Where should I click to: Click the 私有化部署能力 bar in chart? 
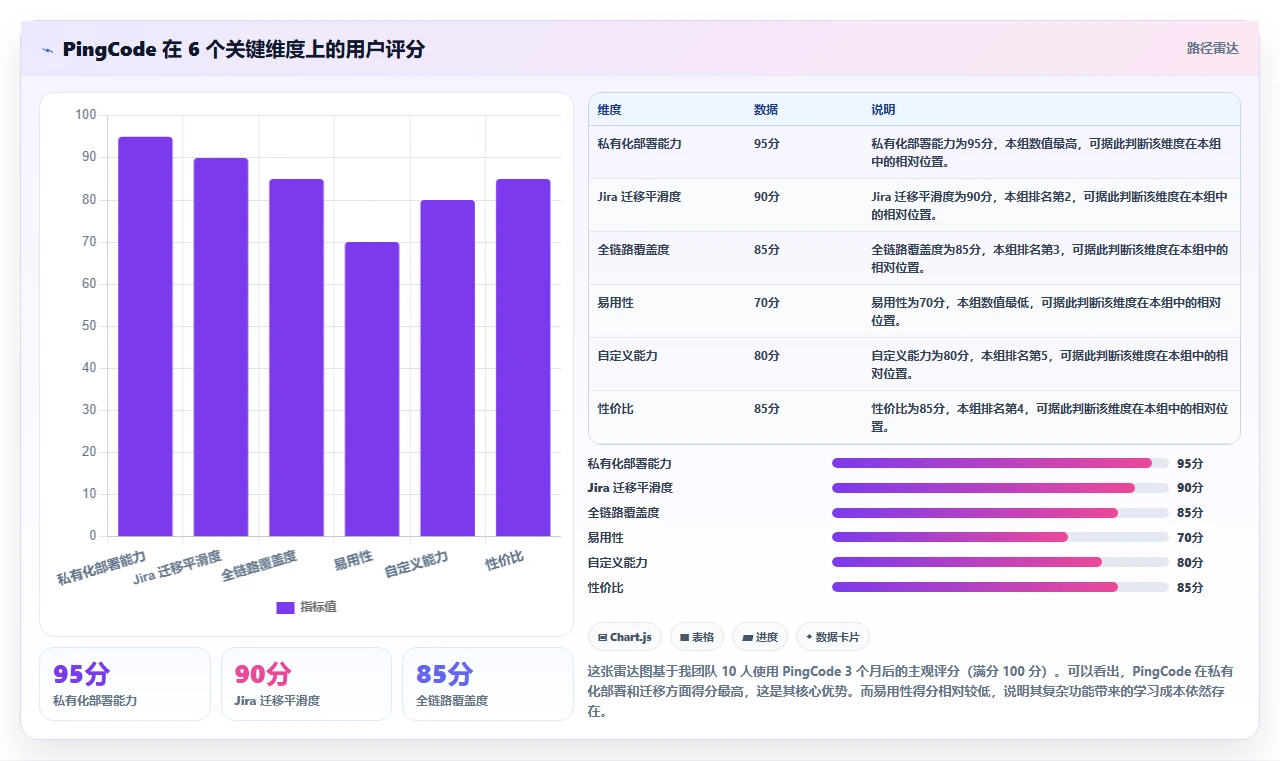coord(145,336)
